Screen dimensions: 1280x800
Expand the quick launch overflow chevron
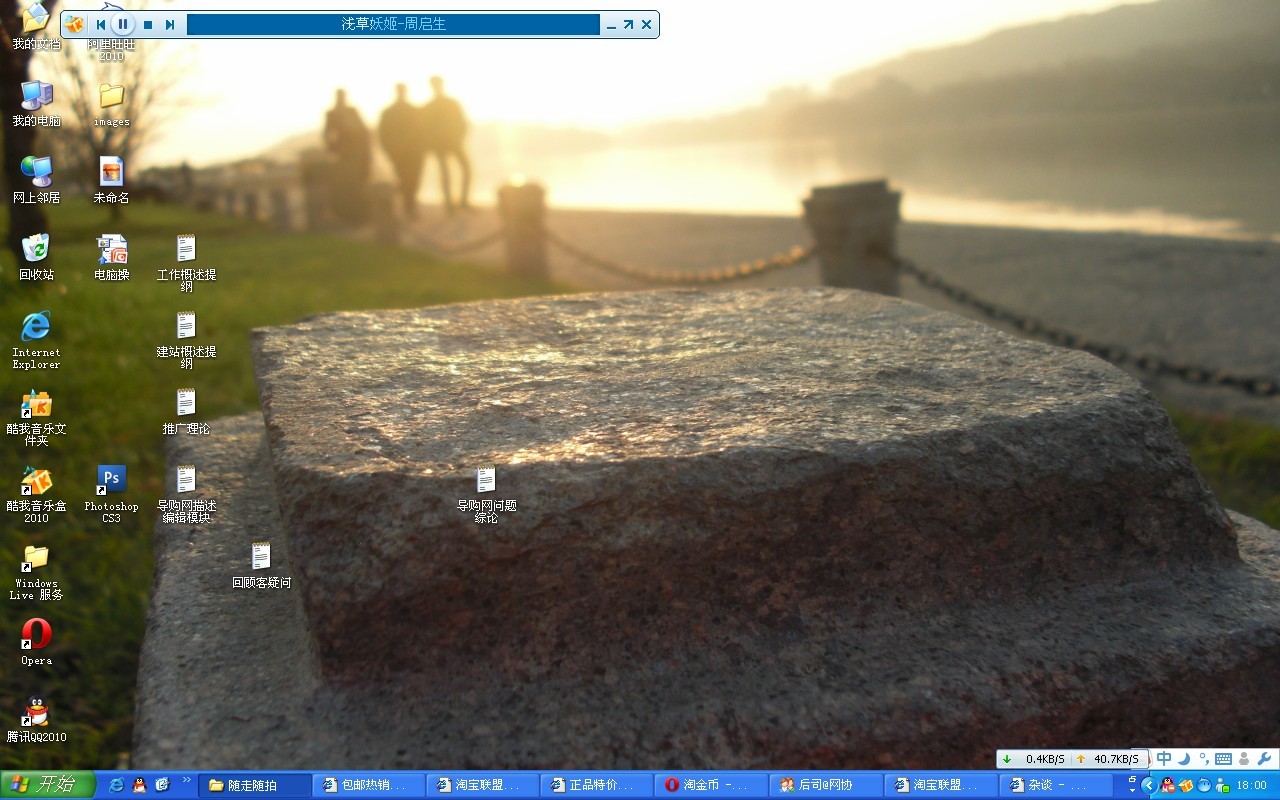[x=186, y=779]
